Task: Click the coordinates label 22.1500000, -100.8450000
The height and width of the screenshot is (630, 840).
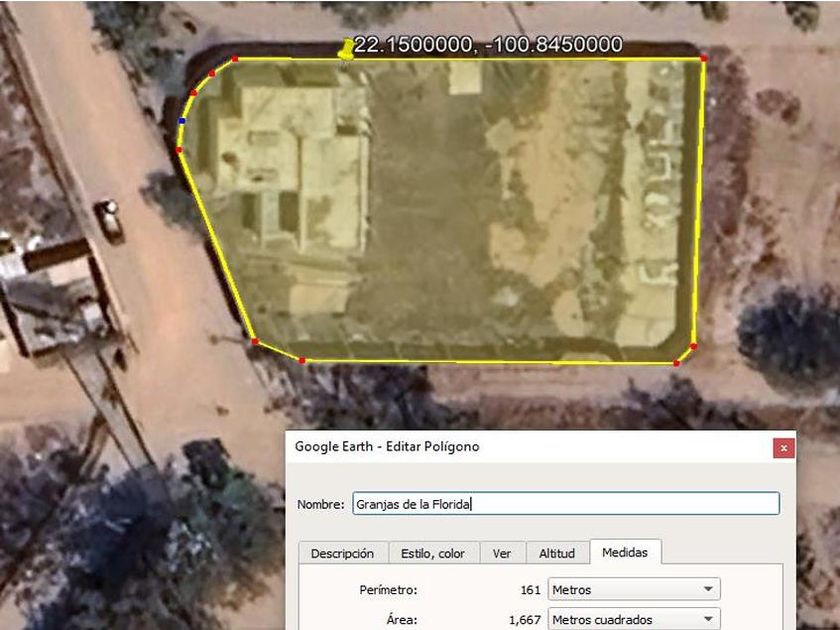Action: tap(488, 44)
